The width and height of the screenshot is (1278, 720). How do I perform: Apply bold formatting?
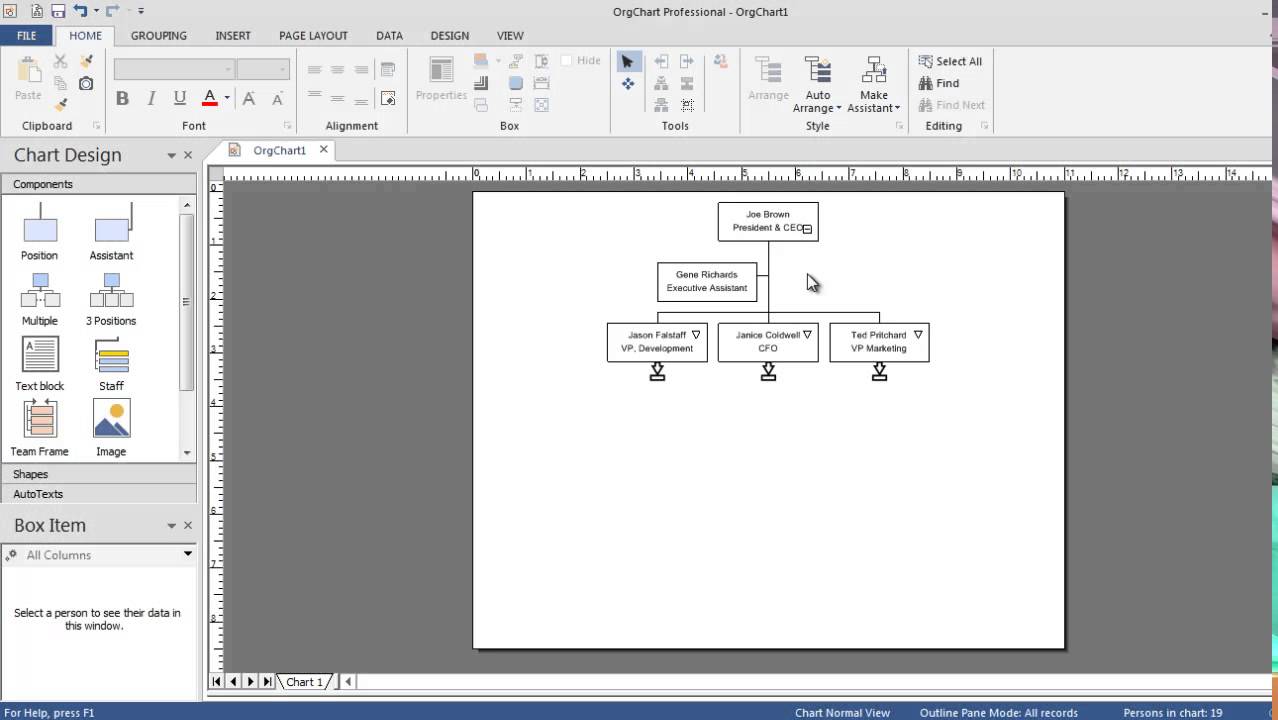(x=122, y=98)
